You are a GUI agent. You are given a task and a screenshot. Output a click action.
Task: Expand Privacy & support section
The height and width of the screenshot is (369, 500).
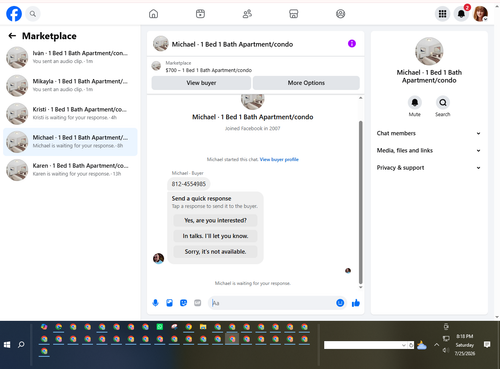point(429,168)
